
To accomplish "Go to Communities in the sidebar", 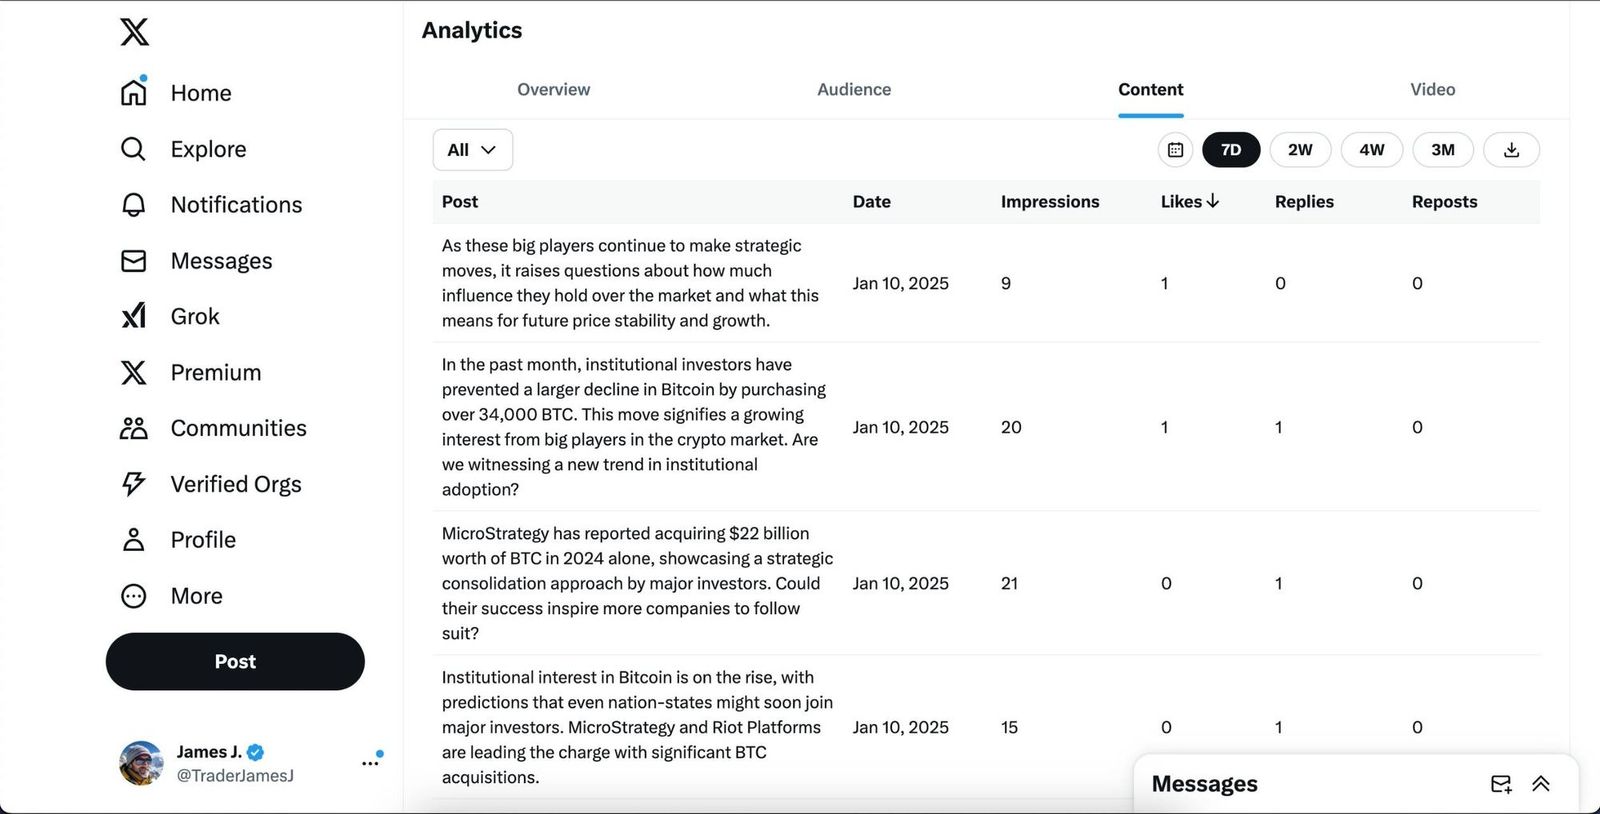I will [x=238, y=428].
